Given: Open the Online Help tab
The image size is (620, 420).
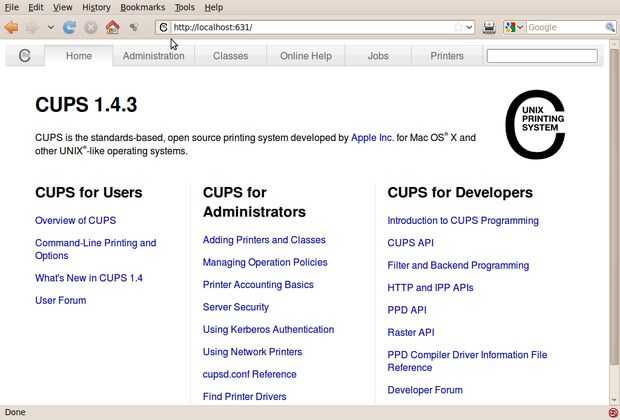Looking at the screenshot, I should click(x=306, y=56).
